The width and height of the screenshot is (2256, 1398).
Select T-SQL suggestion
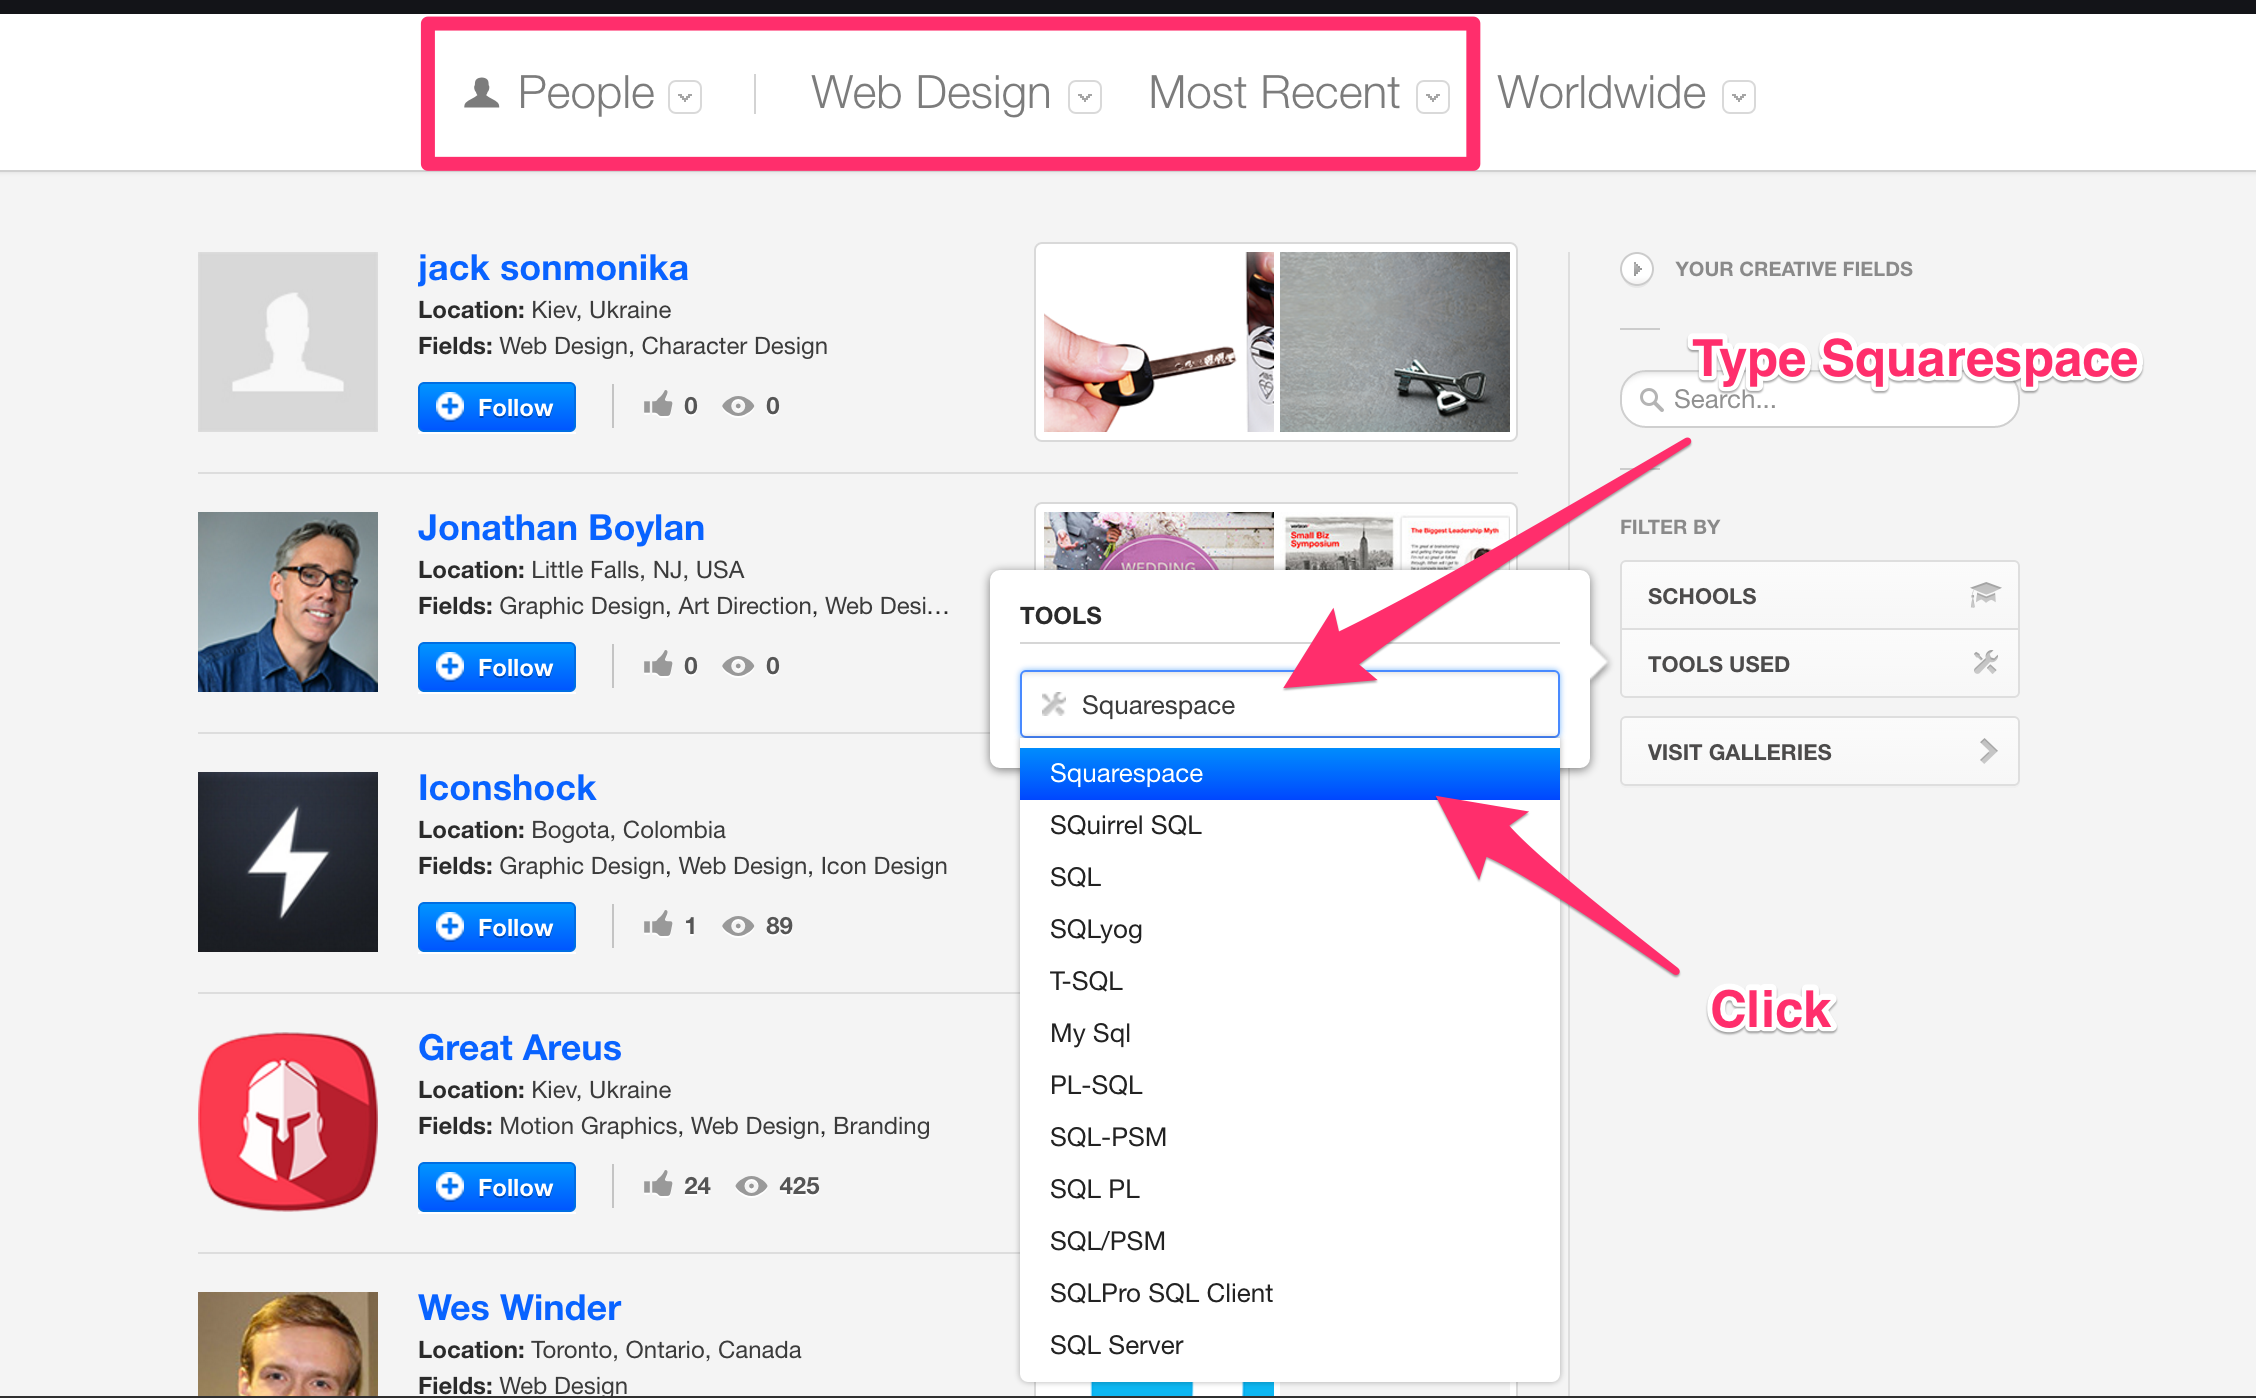tap(1289, 982)
